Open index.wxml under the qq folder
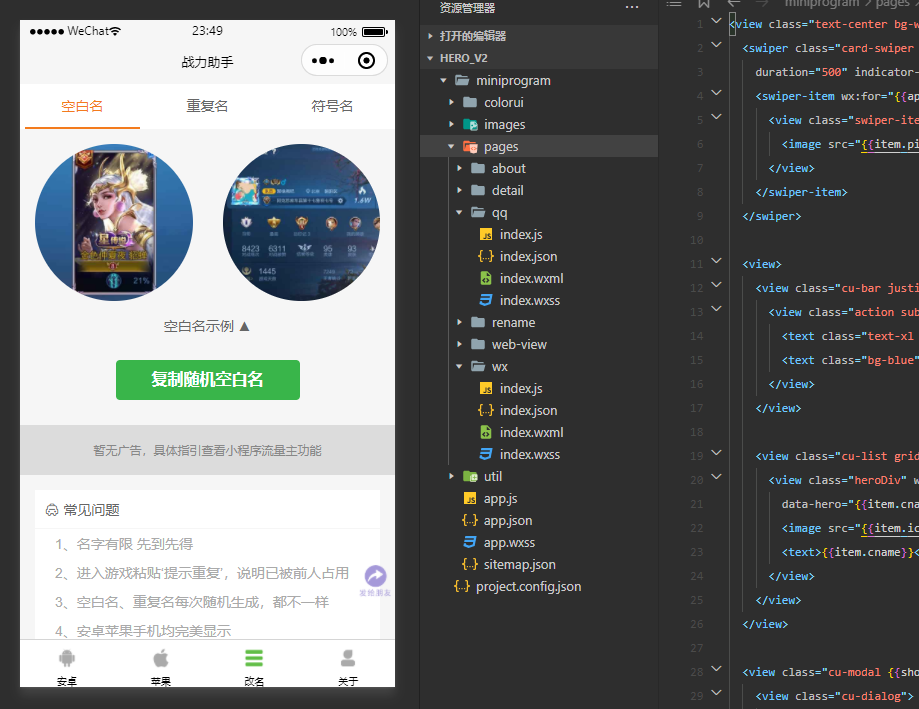The image size is (919, 709). [531, 278]
